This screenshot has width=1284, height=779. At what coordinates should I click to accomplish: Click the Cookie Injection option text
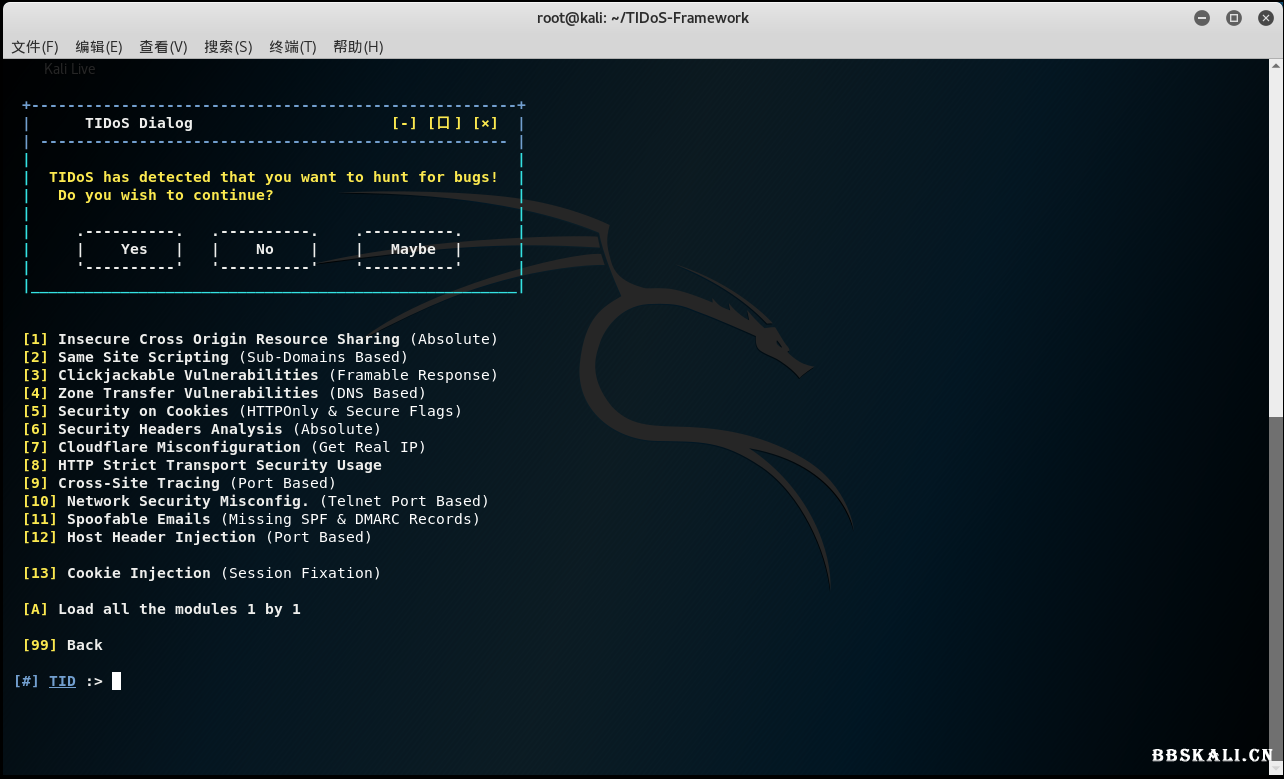(138, 573)
